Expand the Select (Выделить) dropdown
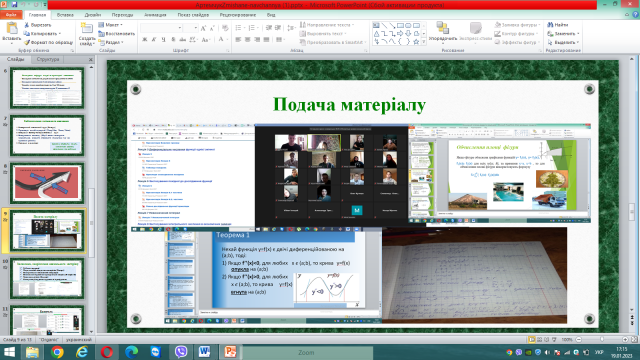Viewport: 640px width, 360px height. tap(563, 42)
